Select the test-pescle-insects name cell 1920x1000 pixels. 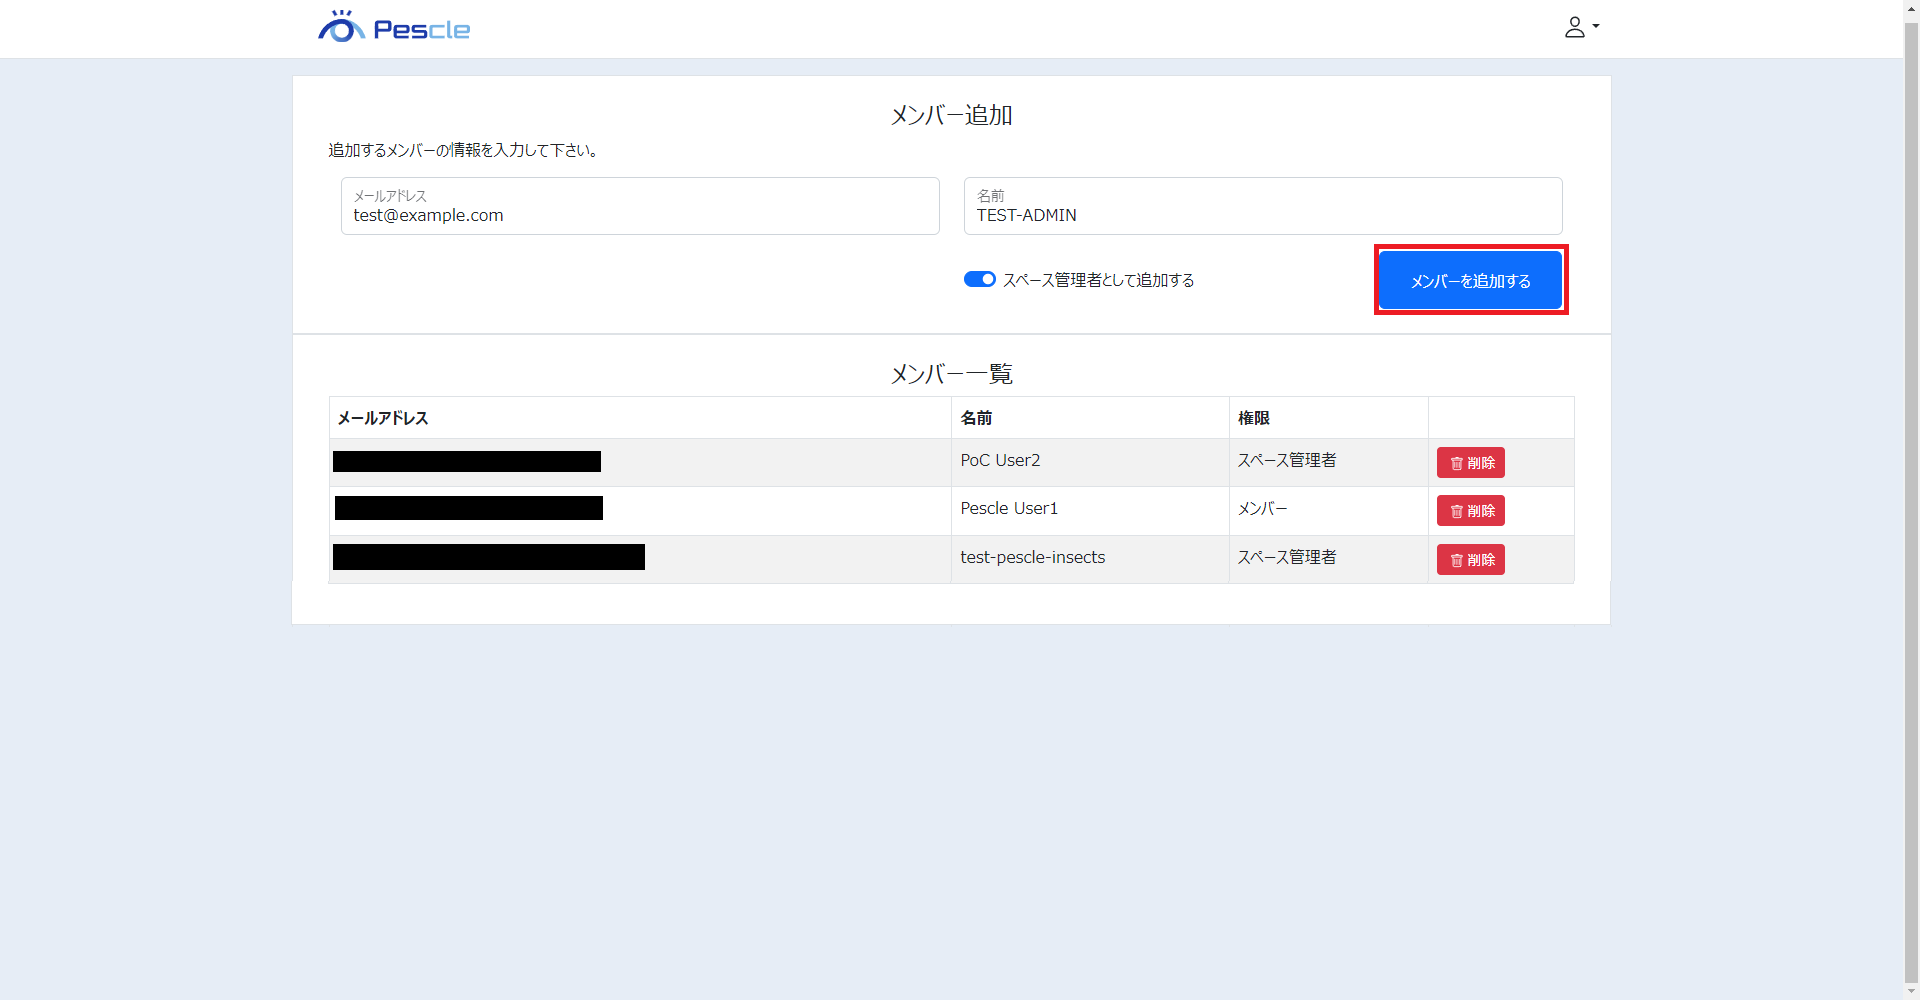point(1032,557)
